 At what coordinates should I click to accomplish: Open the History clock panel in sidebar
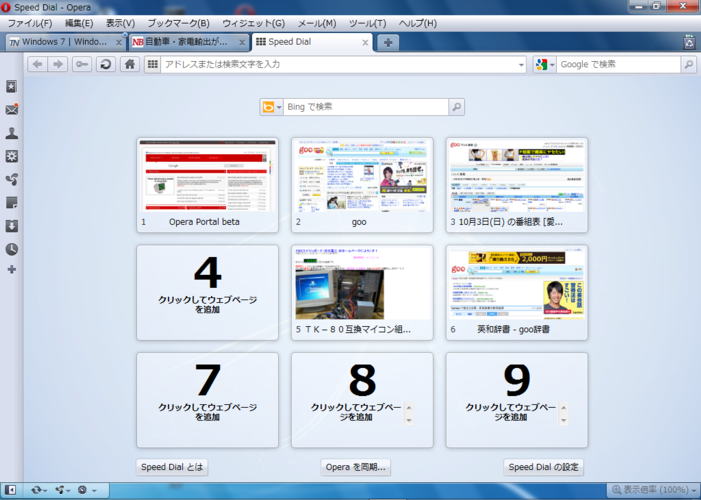pyautogui.click(x=12, y=249)
